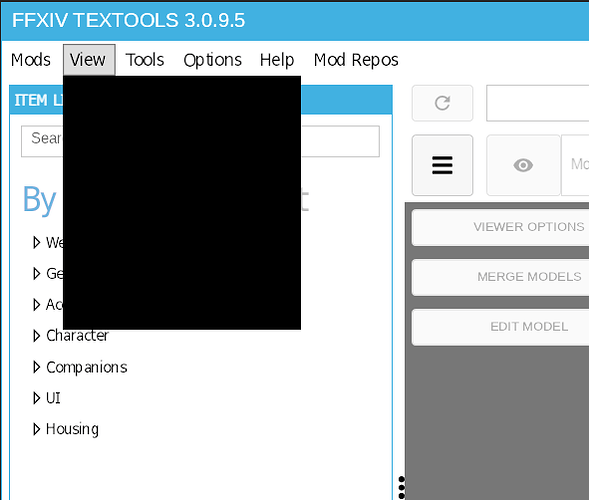
Task: Expand the tree node starting with Ge
Action: [36, 273]
